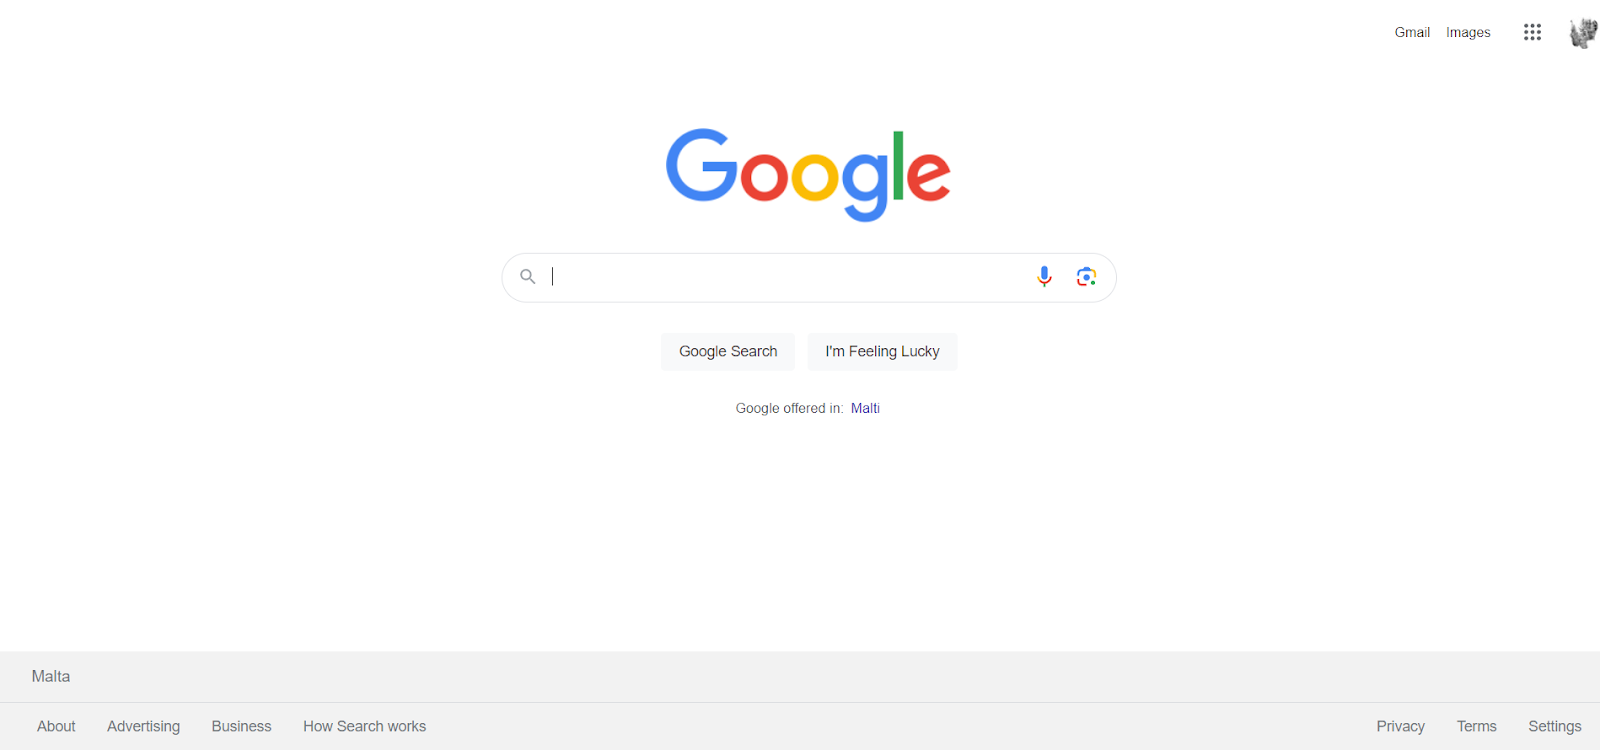Screen dimensions: 1600x750
Task: Open the Privacy footer link
Action: tap(1400, 726)
